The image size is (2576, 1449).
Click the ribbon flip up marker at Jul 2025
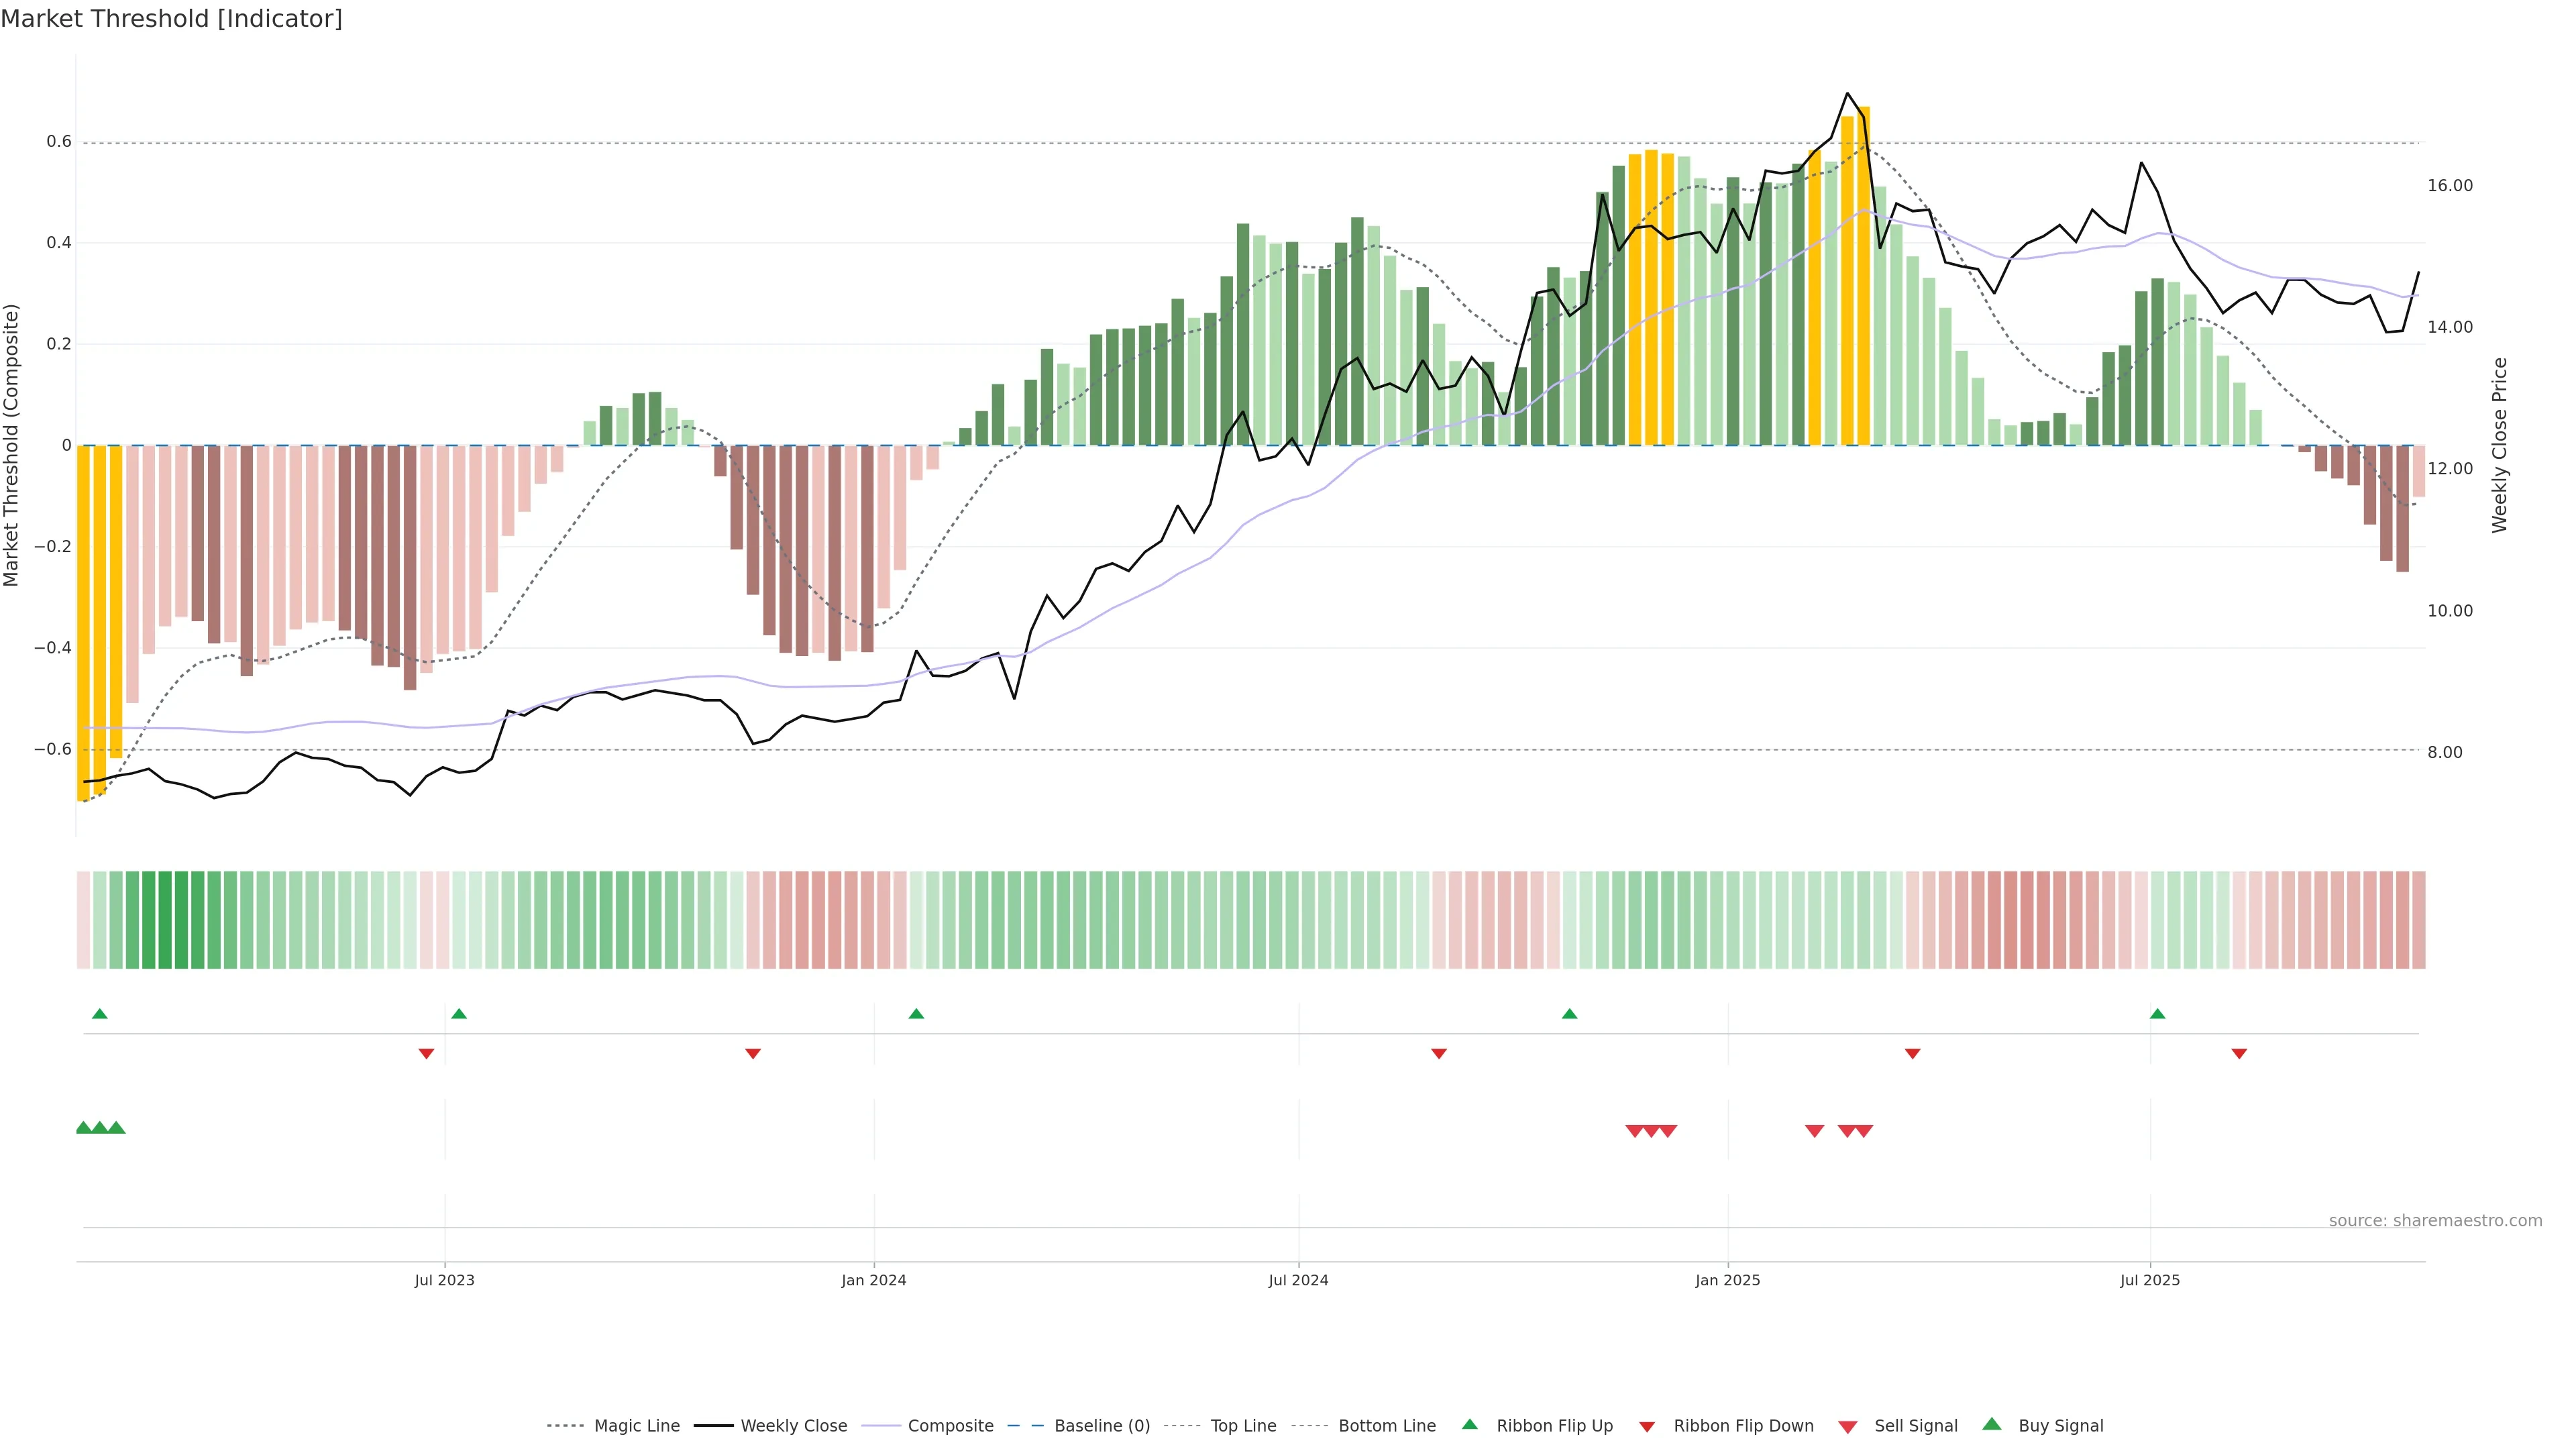(2157, 1014)
